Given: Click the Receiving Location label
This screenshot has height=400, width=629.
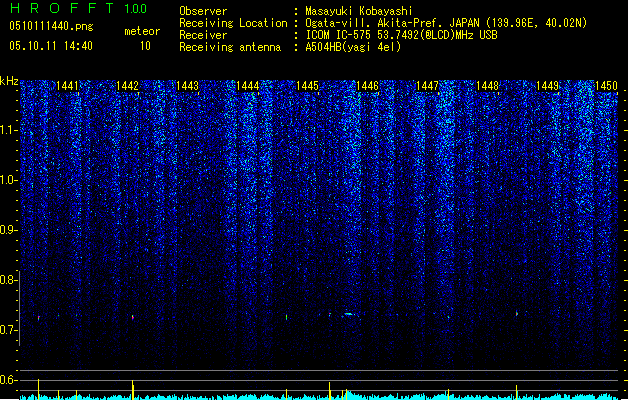Looking at the screenshot, I should tap(233, 23).
